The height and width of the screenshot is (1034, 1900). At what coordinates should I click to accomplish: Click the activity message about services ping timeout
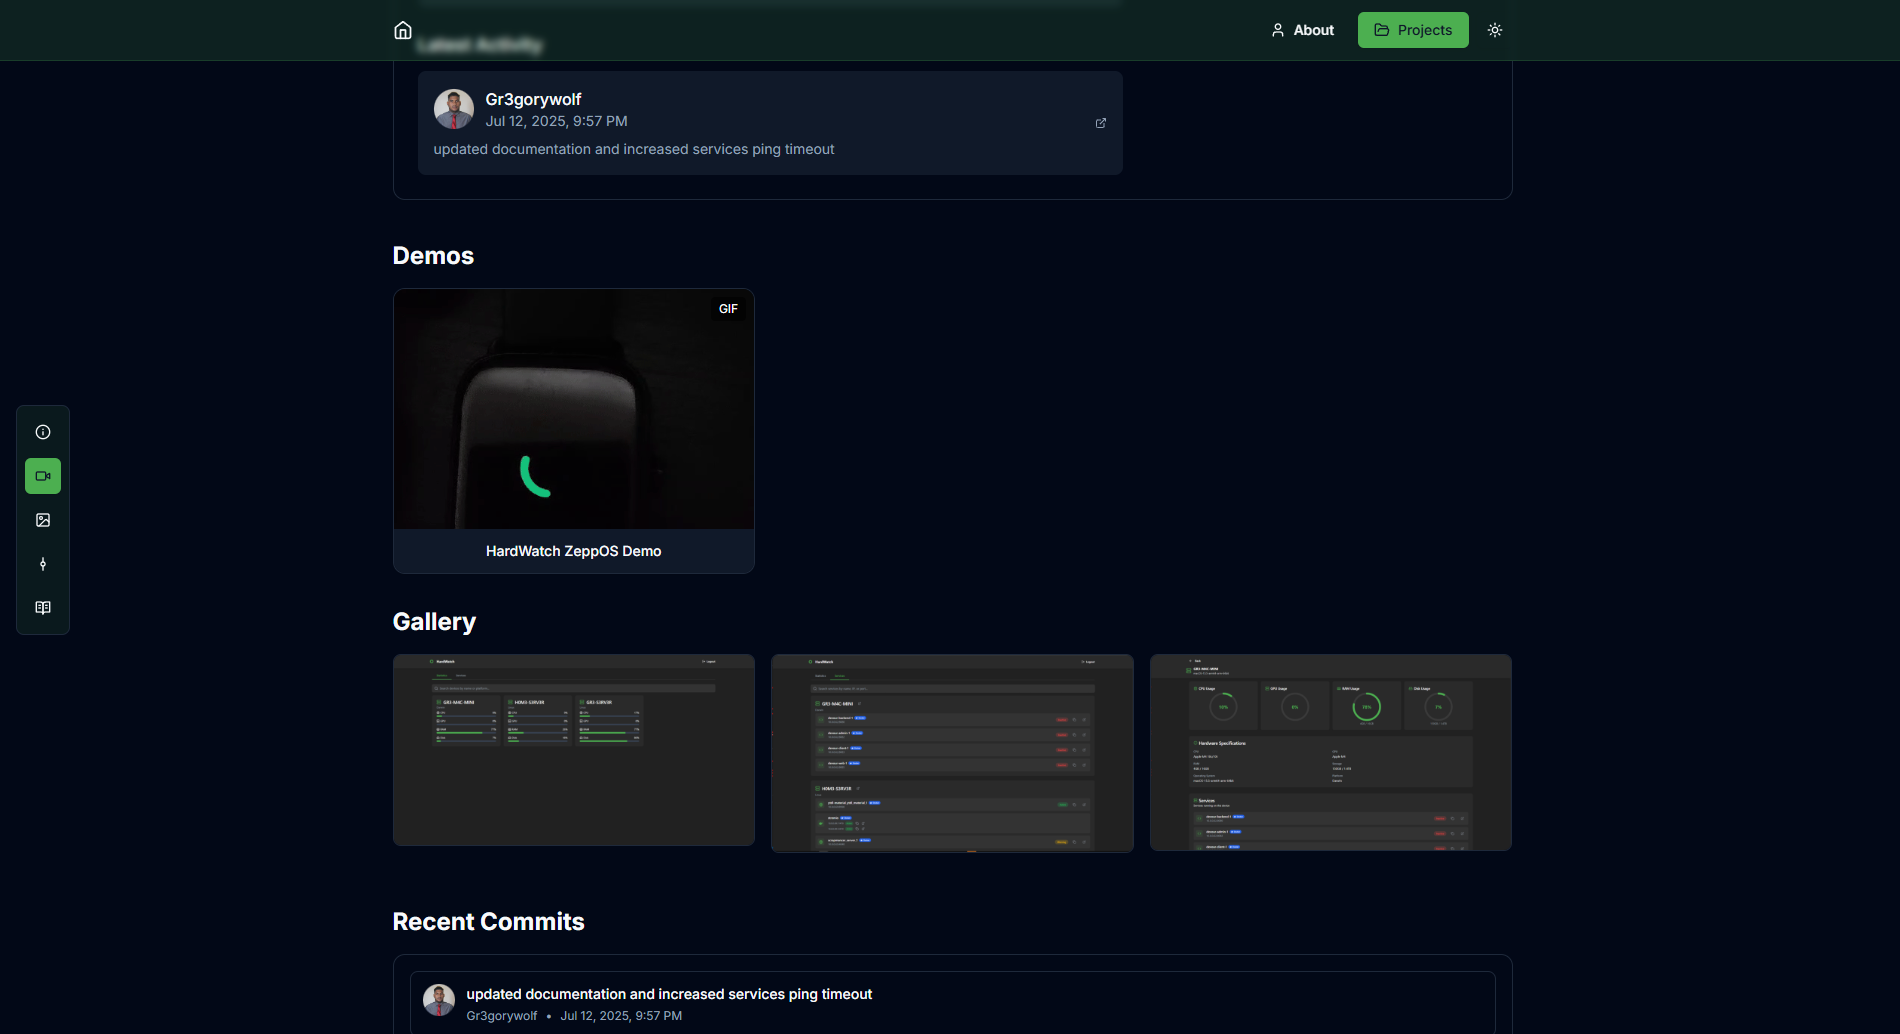[634, 149]
